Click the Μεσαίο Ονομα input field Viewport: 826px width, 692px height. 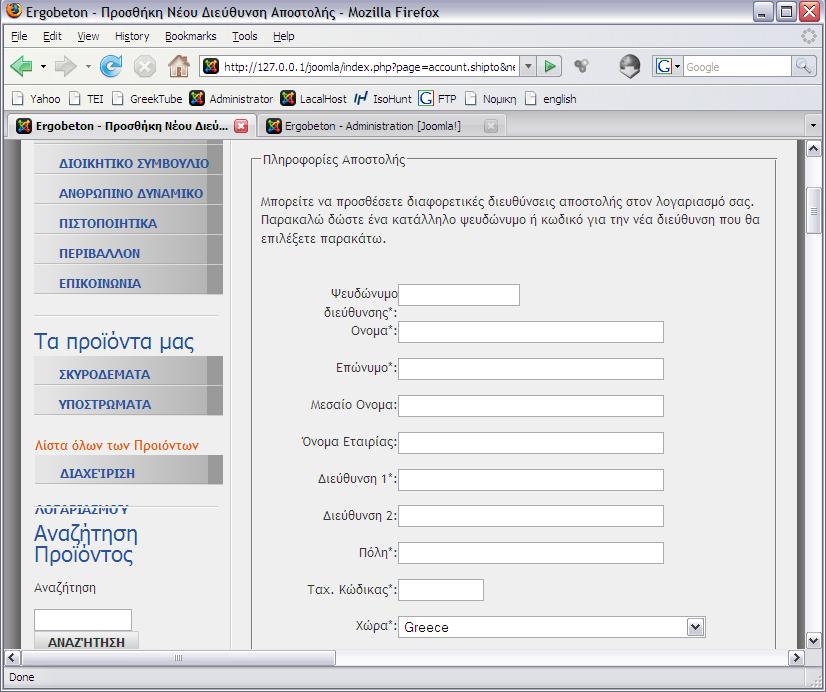point(530,406)
